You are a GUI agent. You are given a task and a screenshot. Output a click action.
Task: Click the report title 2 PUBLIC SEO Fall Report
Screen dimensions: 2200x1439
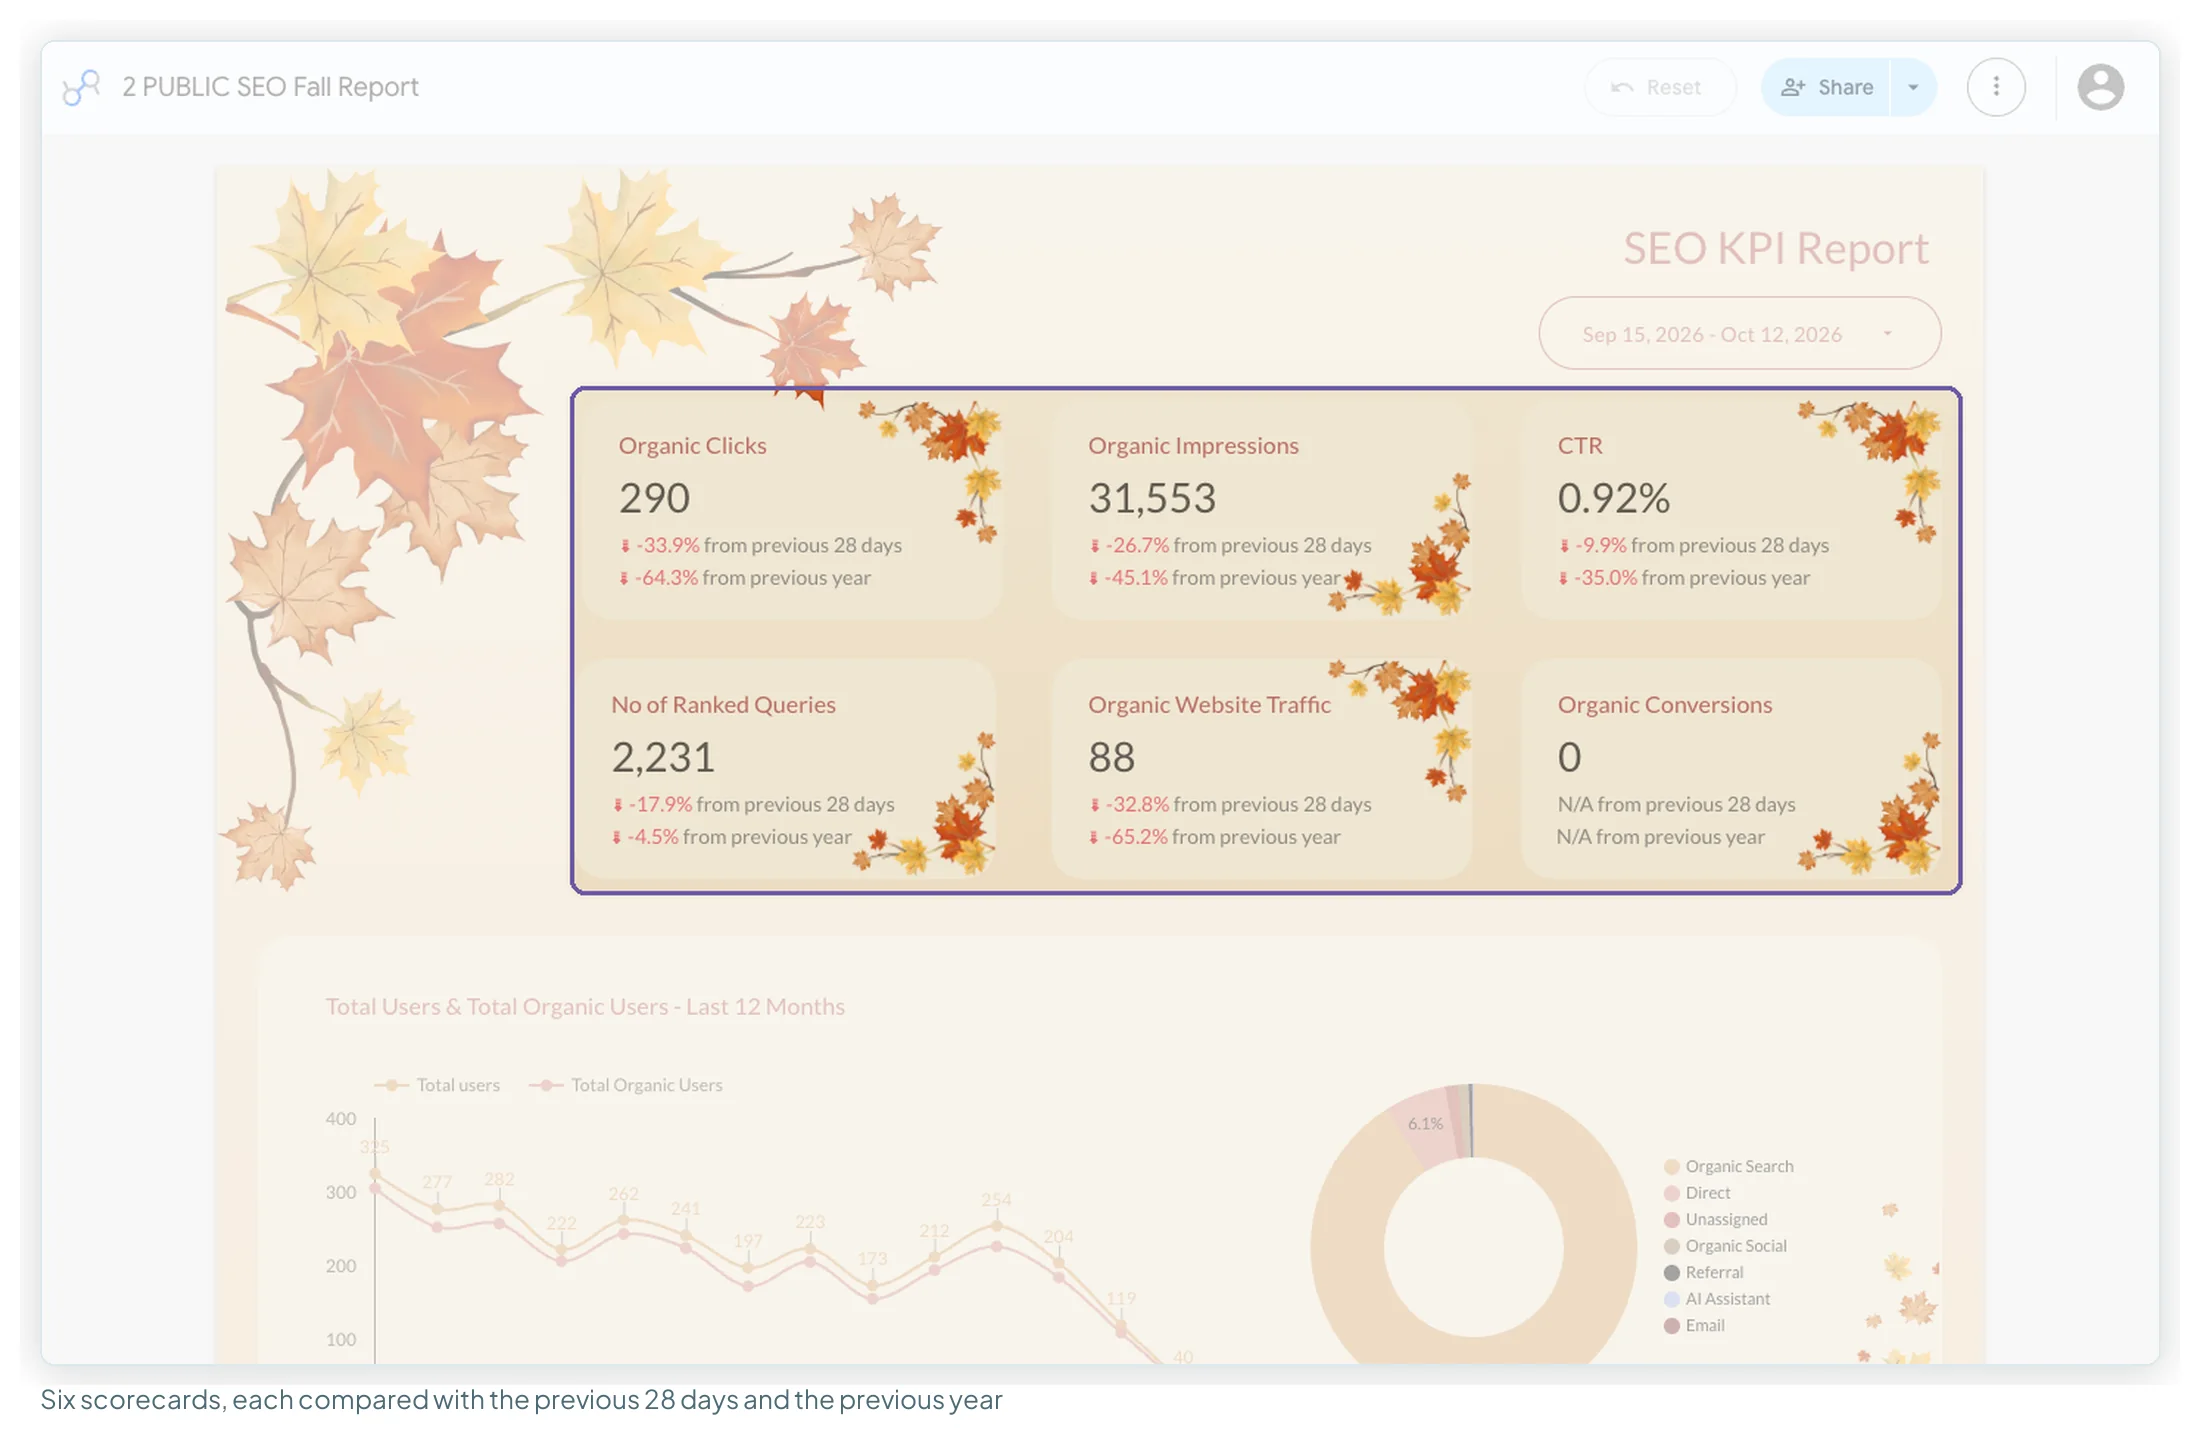(x=270, y=87)
